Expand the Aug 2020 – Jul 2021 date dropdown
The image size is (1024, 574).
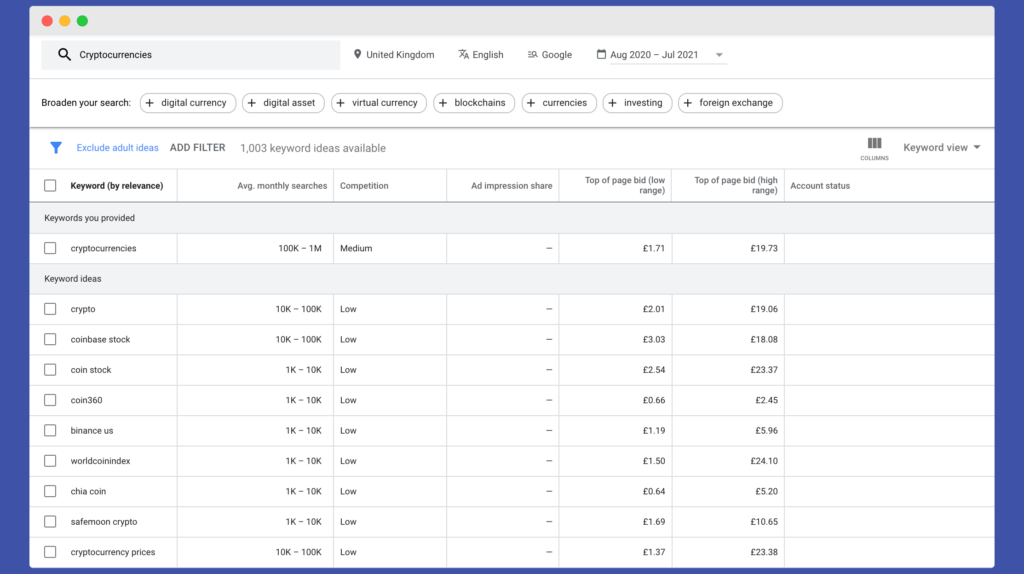719,55
